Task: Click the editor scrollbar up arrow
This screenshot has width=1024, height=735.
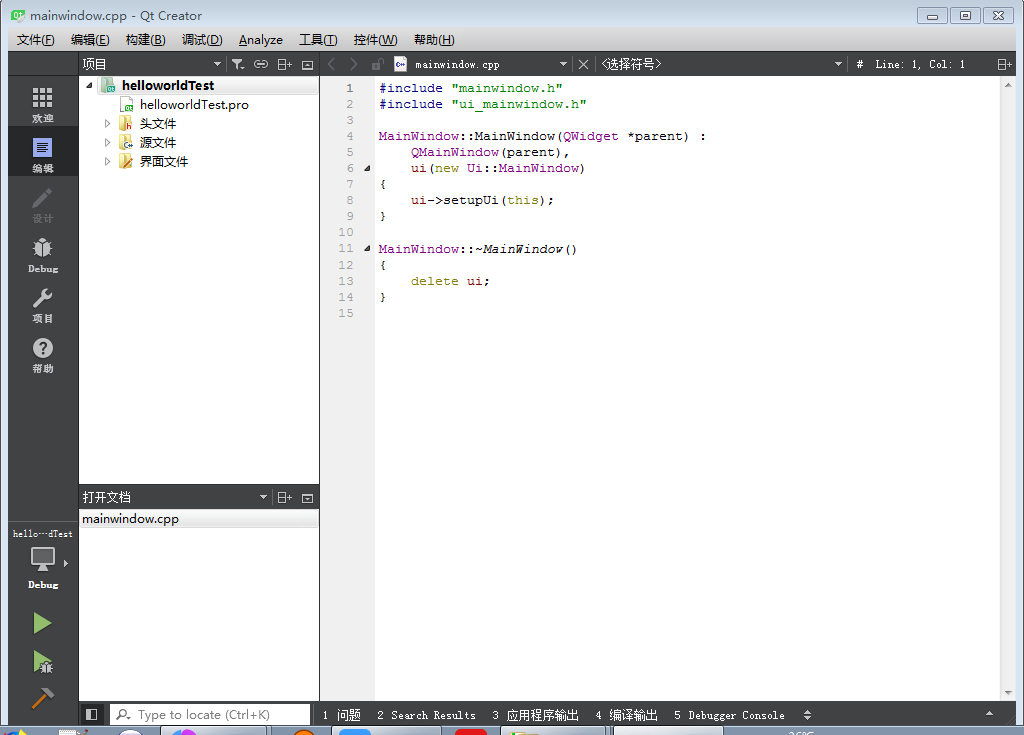Action: click(1008, 86)
